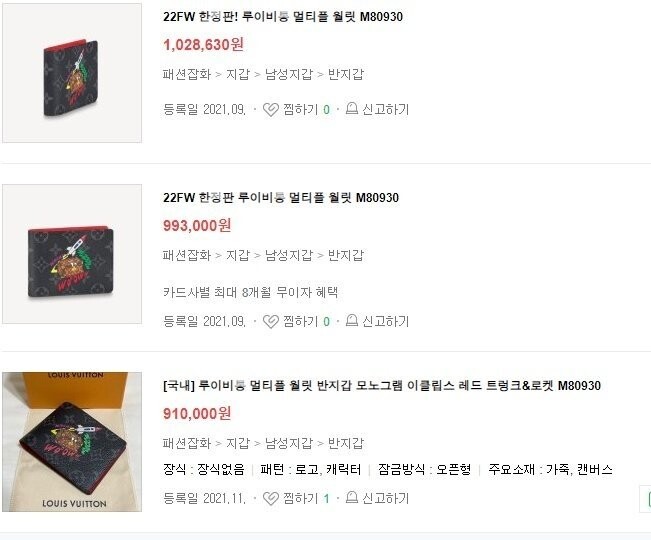Image resolution: width=651 pixels, height=540 pixels.
Task: Click the heart icon on the 993,000원 listing
Action: (271, 321)
